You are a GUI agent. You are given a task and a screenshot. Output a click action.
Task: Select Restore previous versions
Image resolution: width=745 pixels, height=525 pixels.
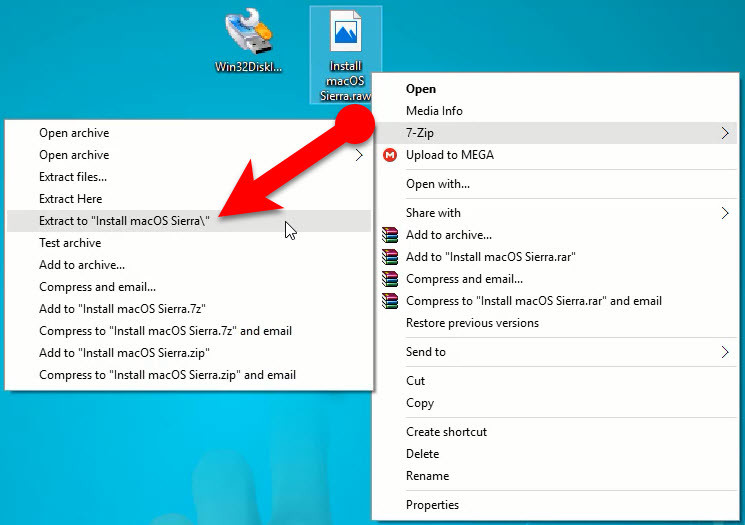click(x=555, y=323)
